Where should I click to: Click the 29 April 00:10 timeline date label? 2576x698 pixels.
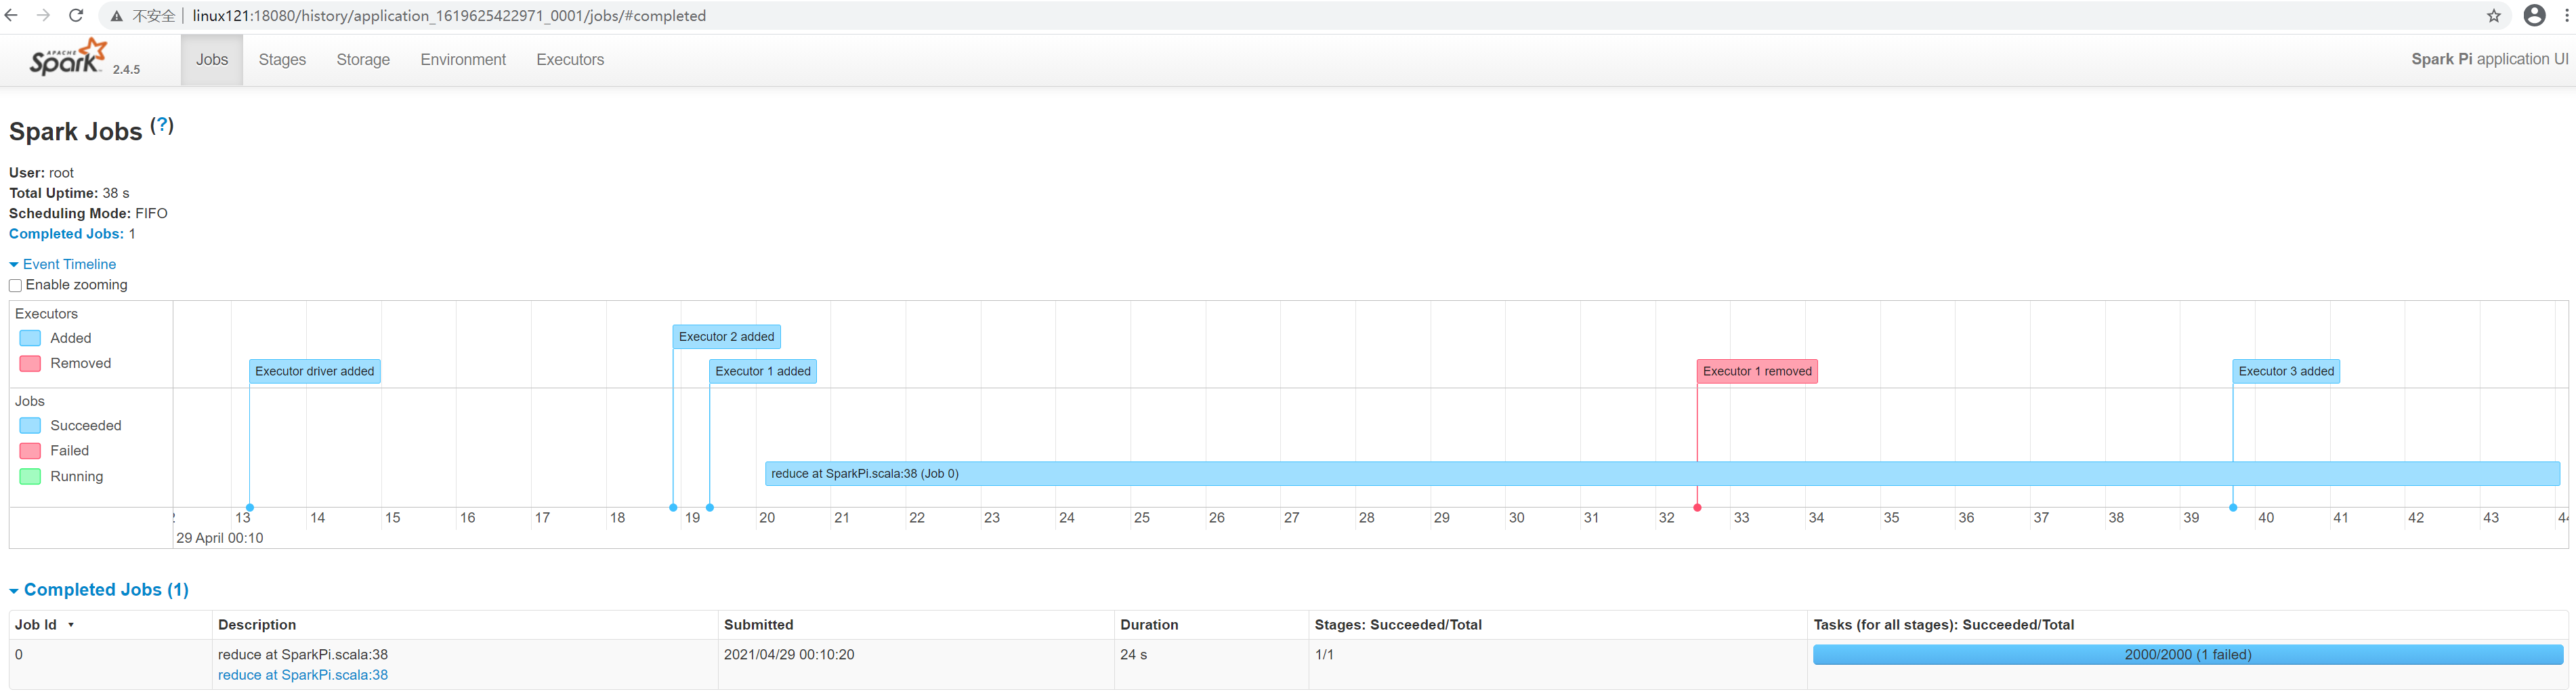click(x=220, y=538)
